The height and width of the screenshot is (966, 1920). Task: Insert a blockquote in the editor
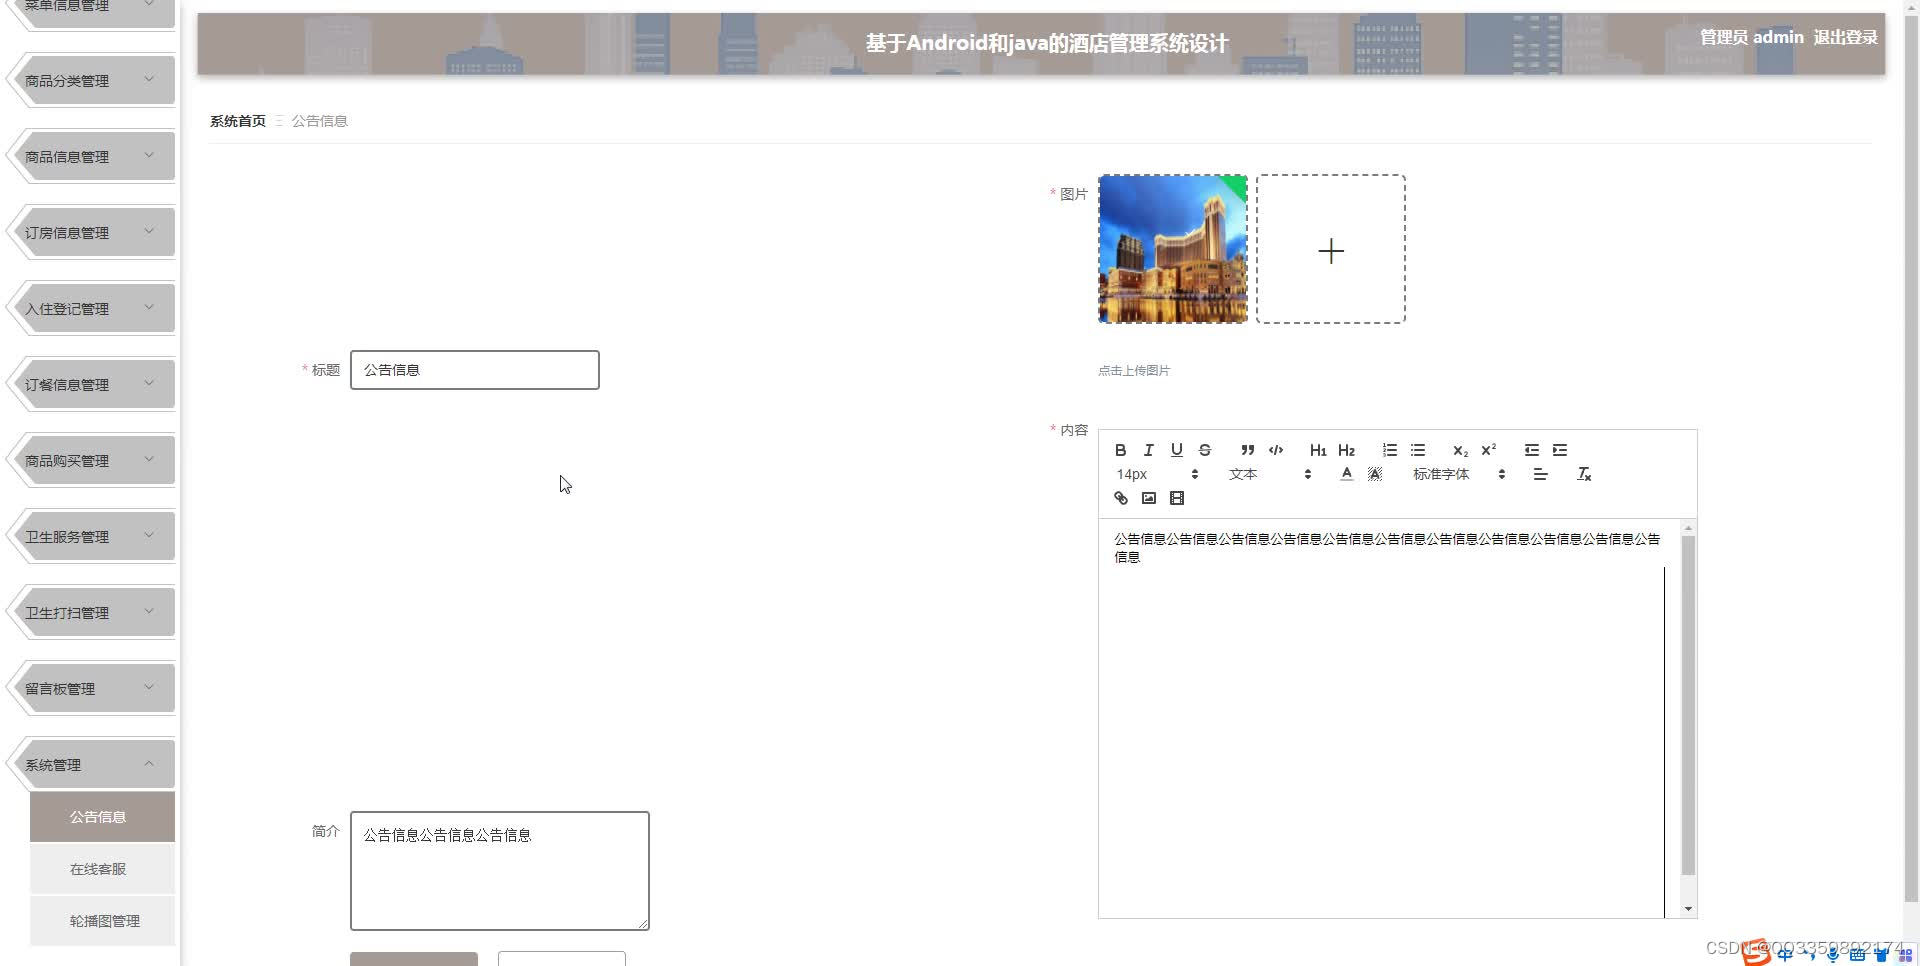click(x=1247, y=450)
